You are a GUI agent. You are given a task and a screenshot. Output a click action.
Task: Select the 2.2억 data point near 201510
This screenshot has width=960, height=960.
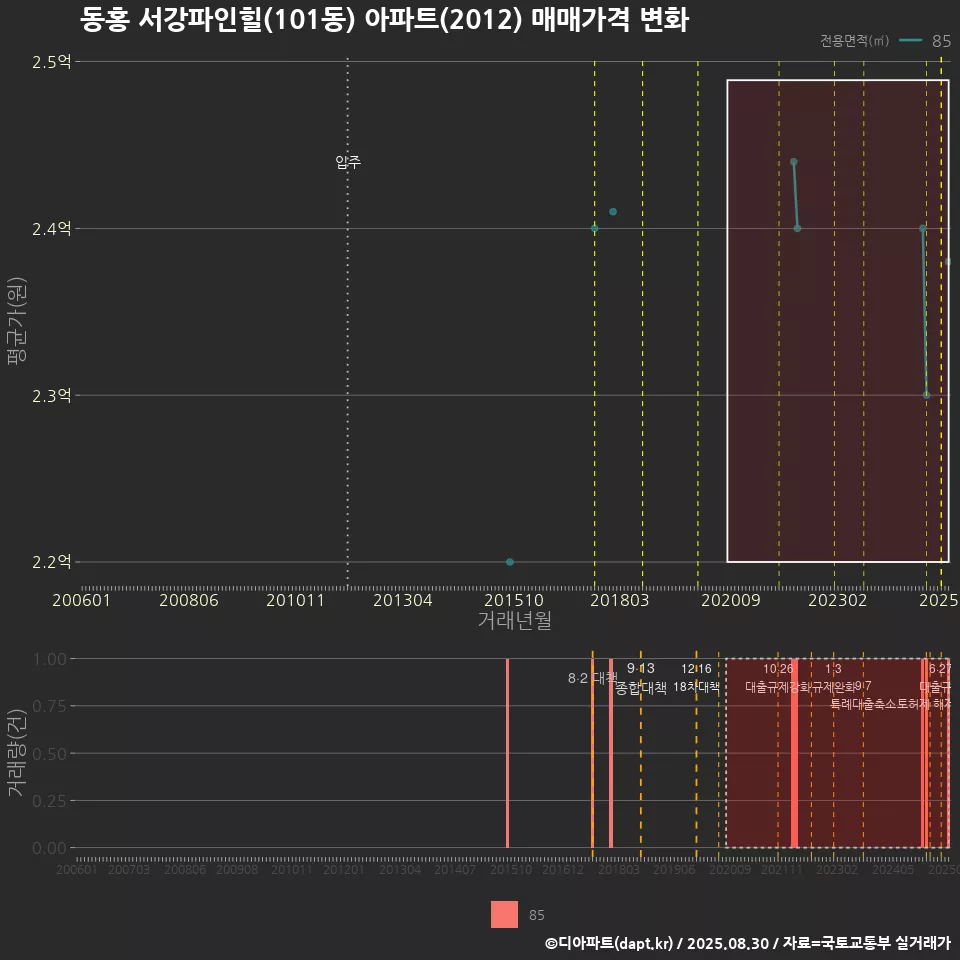click(x=510, y=562)
